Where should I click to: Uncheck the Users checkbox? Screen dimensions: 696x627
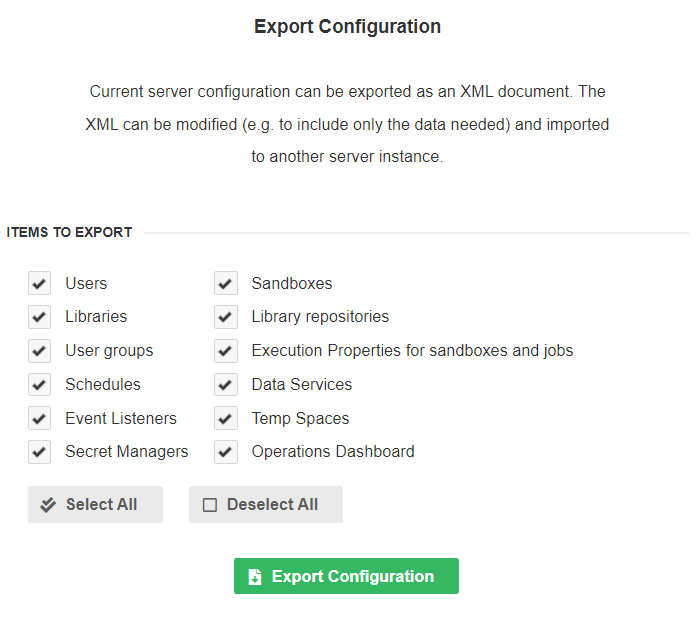point(40,283)
